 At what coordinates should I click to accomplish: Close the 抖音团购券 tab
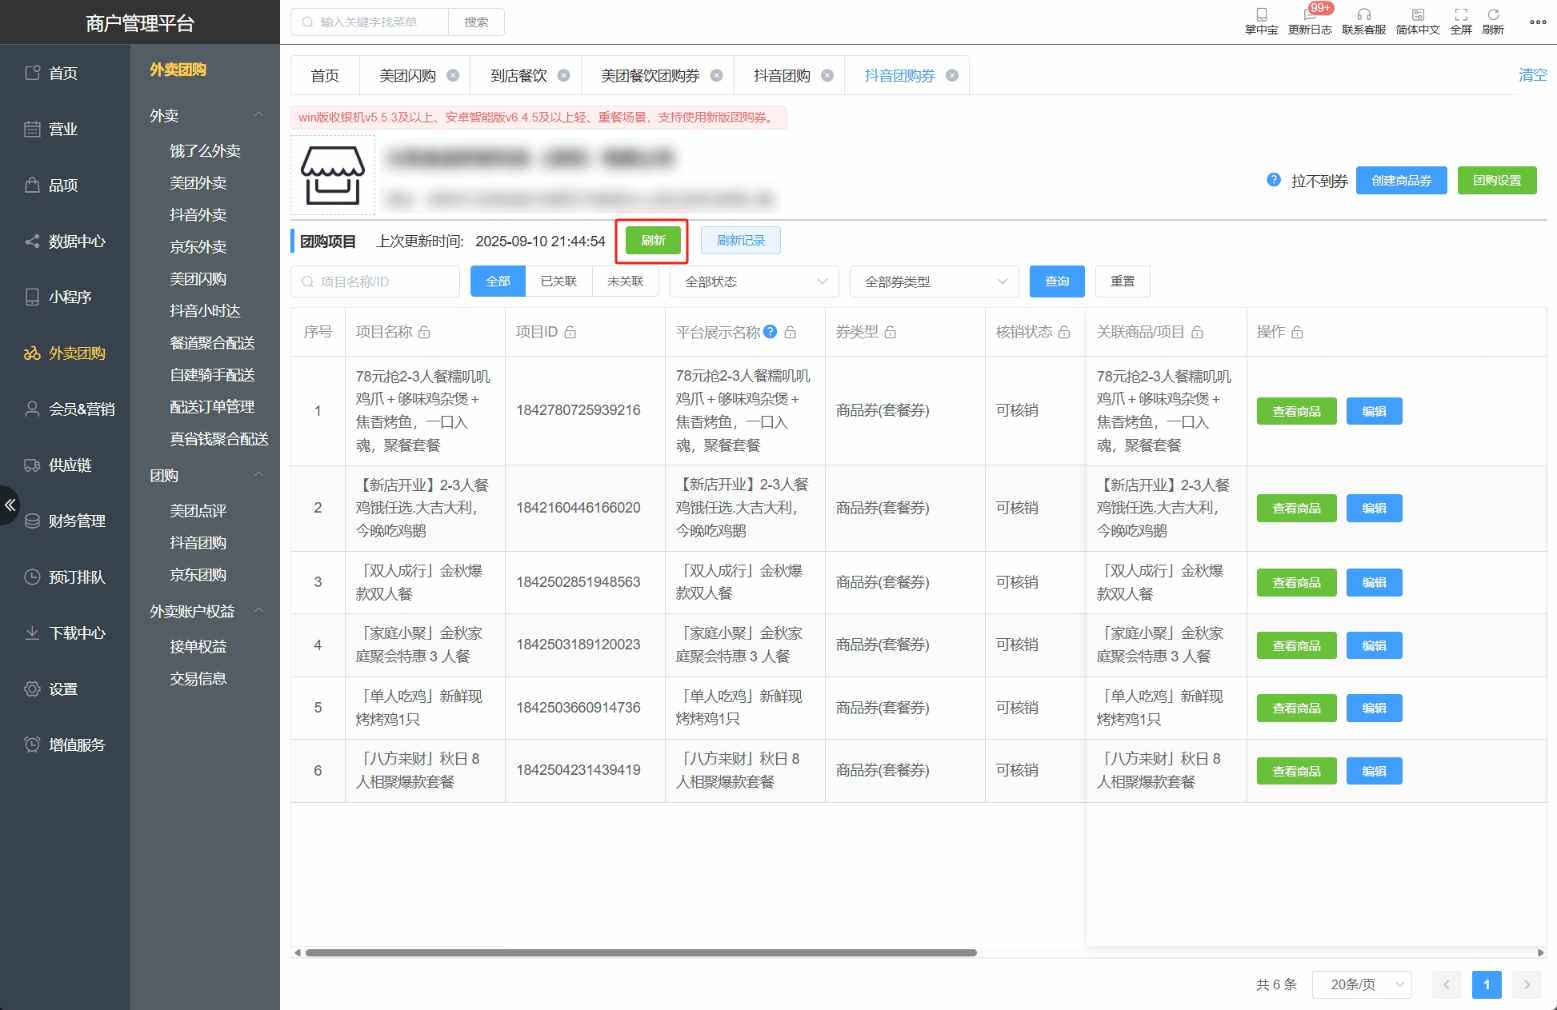(952, 76)
